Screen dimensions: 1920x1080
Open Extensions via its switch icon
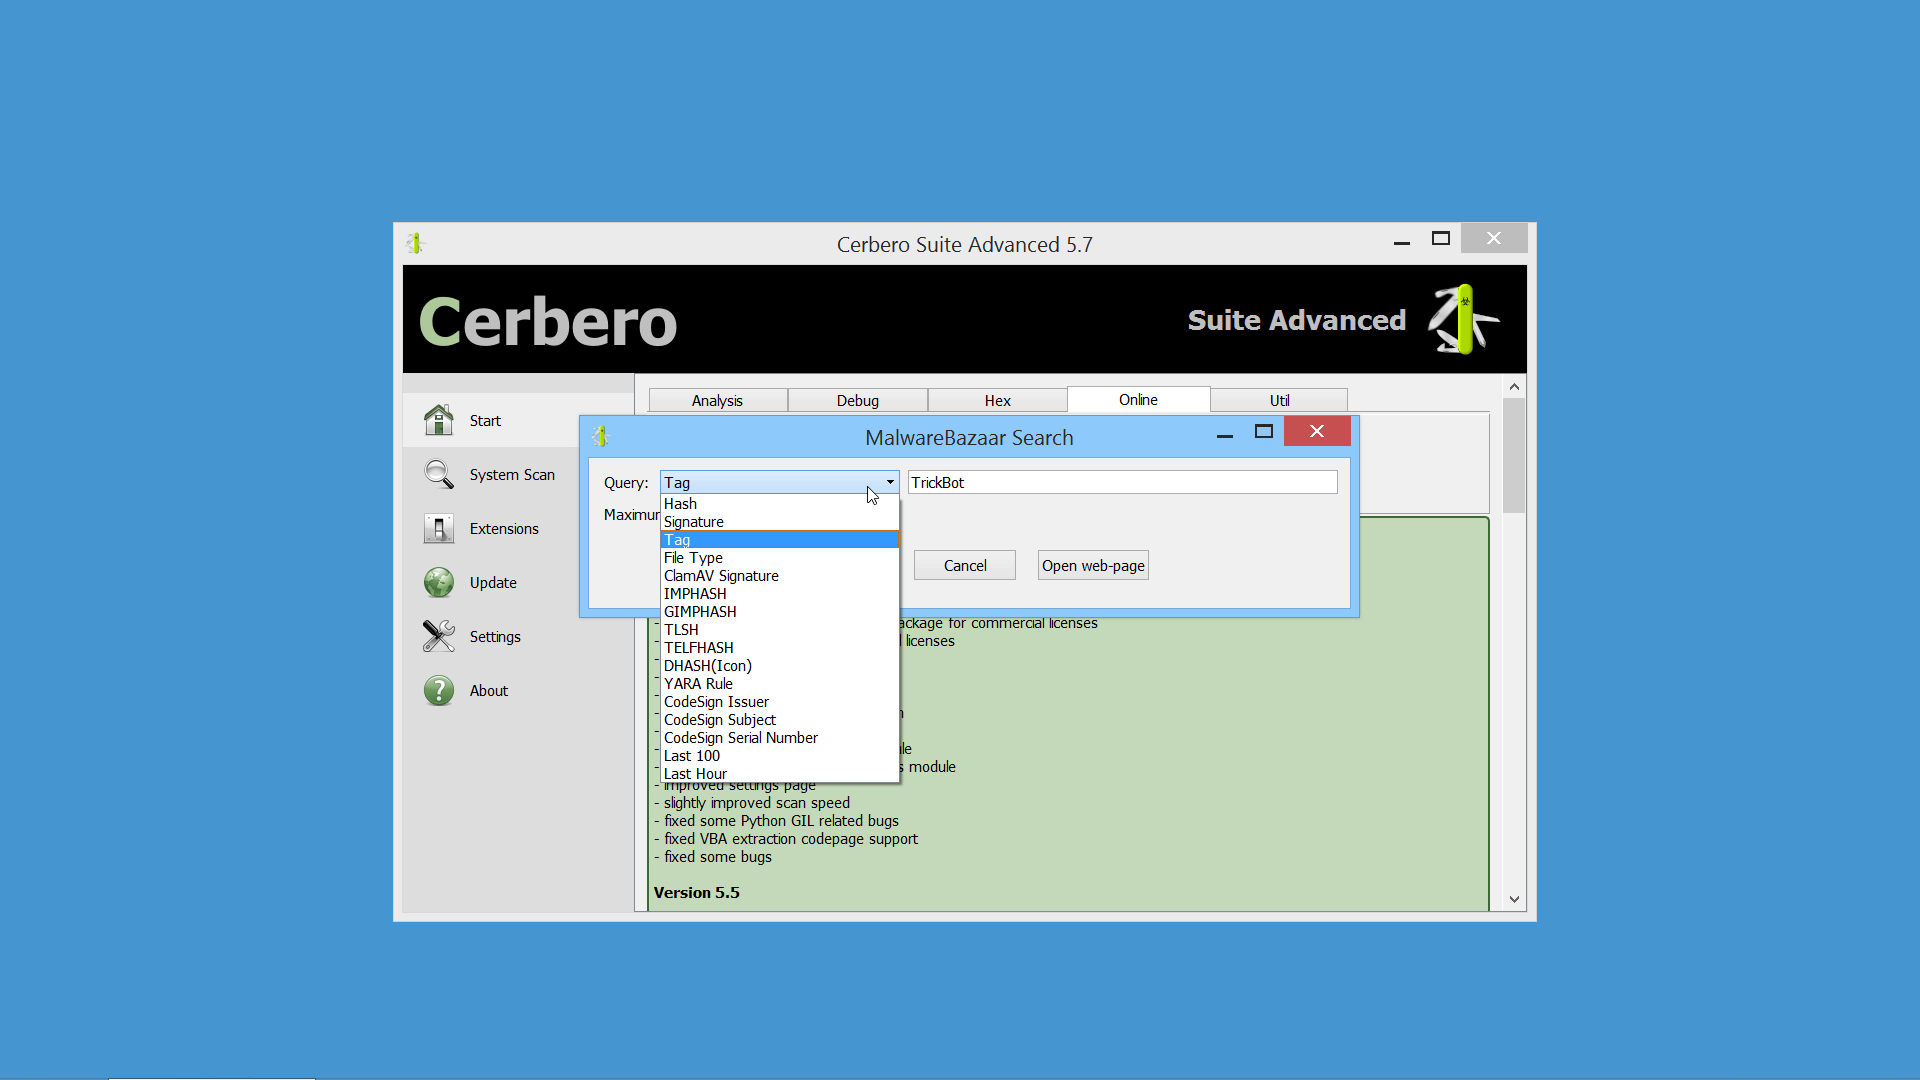(438, 528)
